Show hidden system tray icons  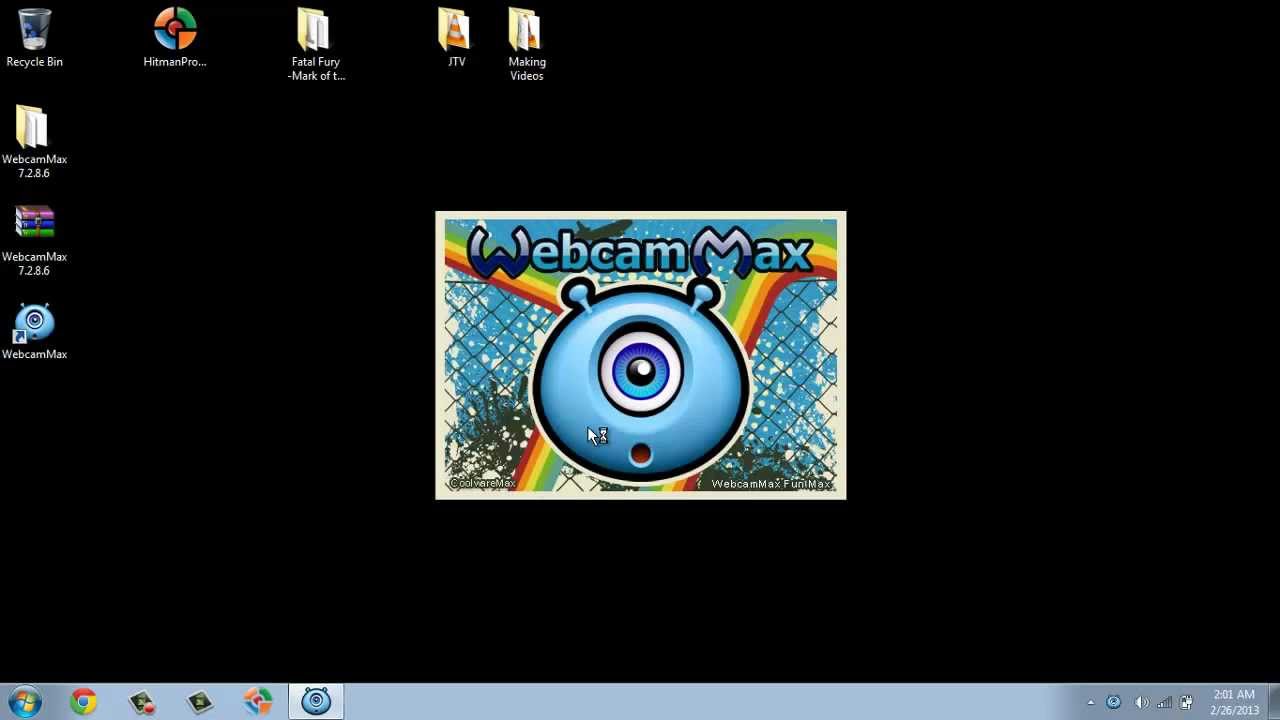pos(1091,703)
